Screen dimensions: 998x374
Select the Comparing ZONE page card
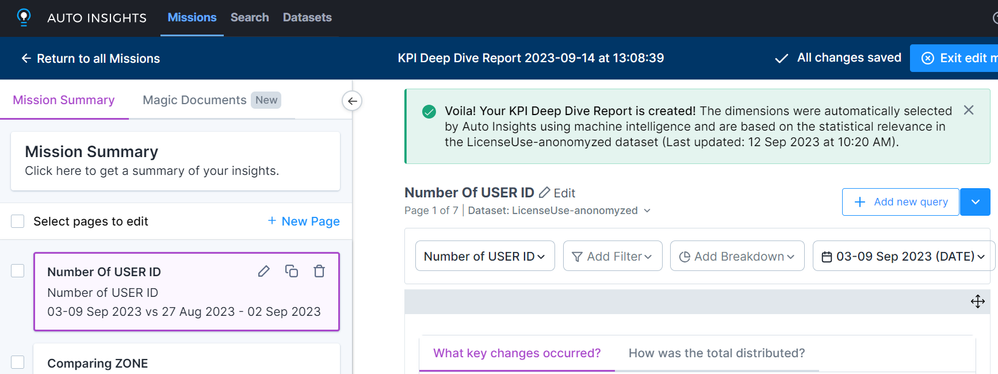pos(186,359)
